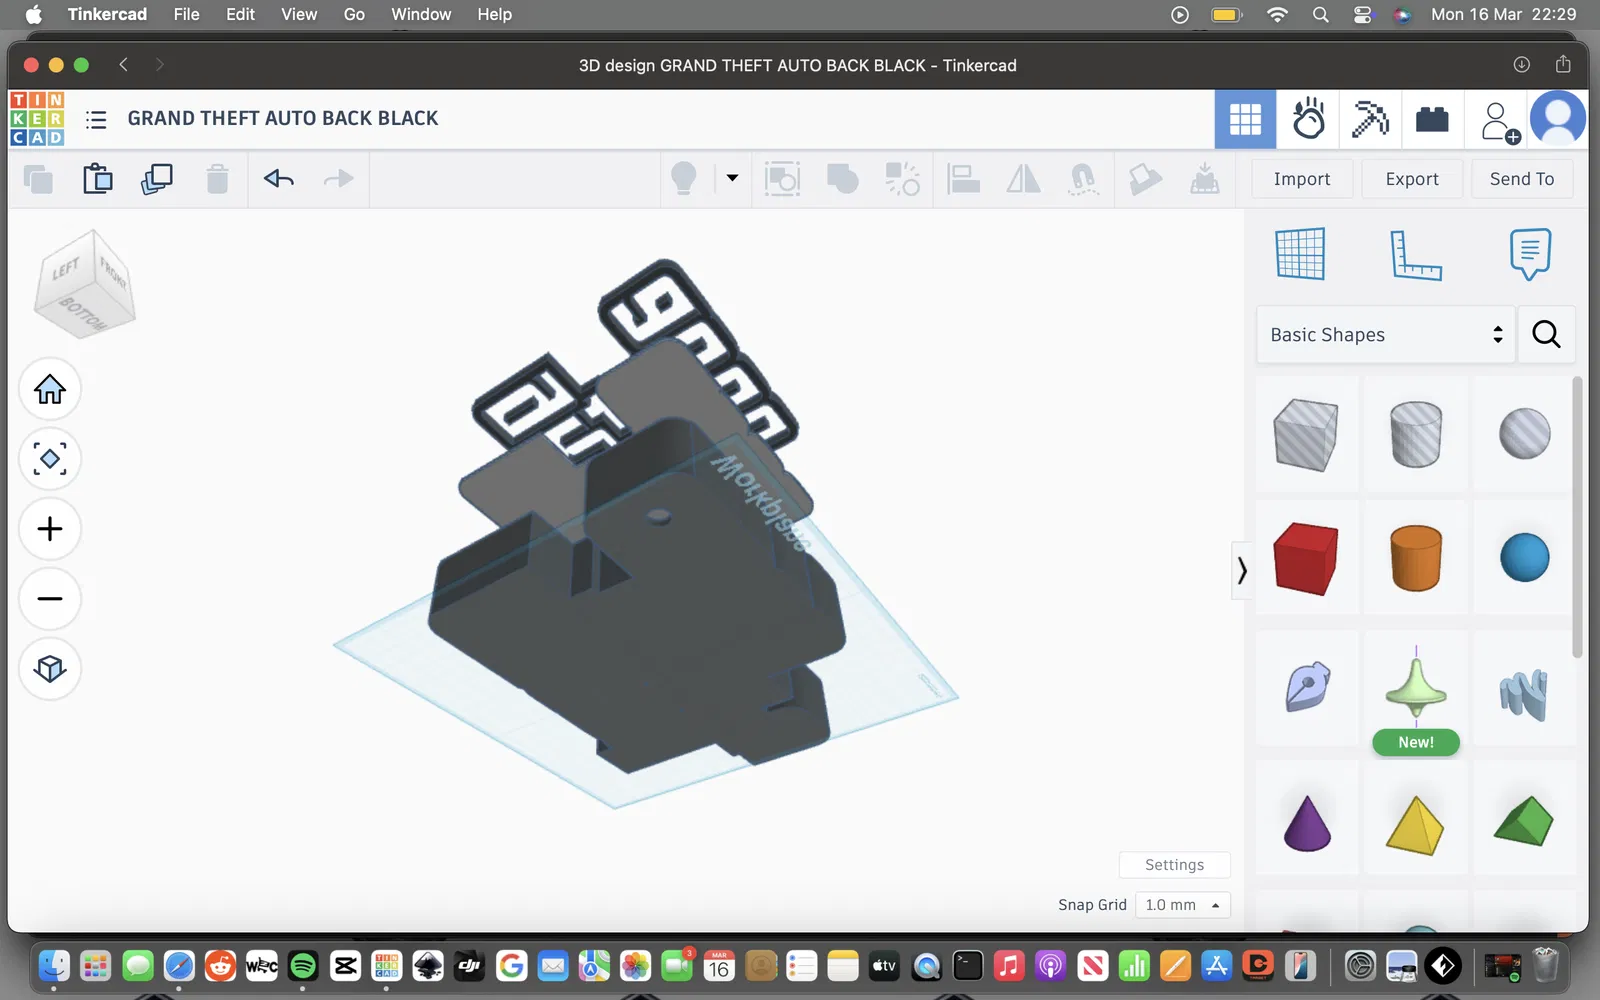Pick the green Roof shape

(x=1524, y=820)
